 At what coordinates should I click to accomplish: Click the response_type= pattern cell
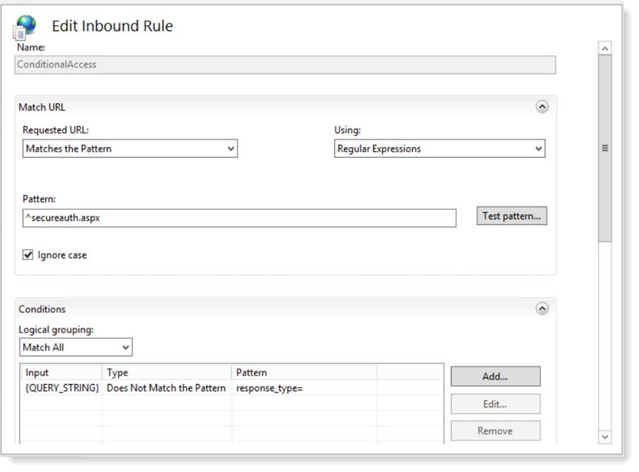point(304,388)
